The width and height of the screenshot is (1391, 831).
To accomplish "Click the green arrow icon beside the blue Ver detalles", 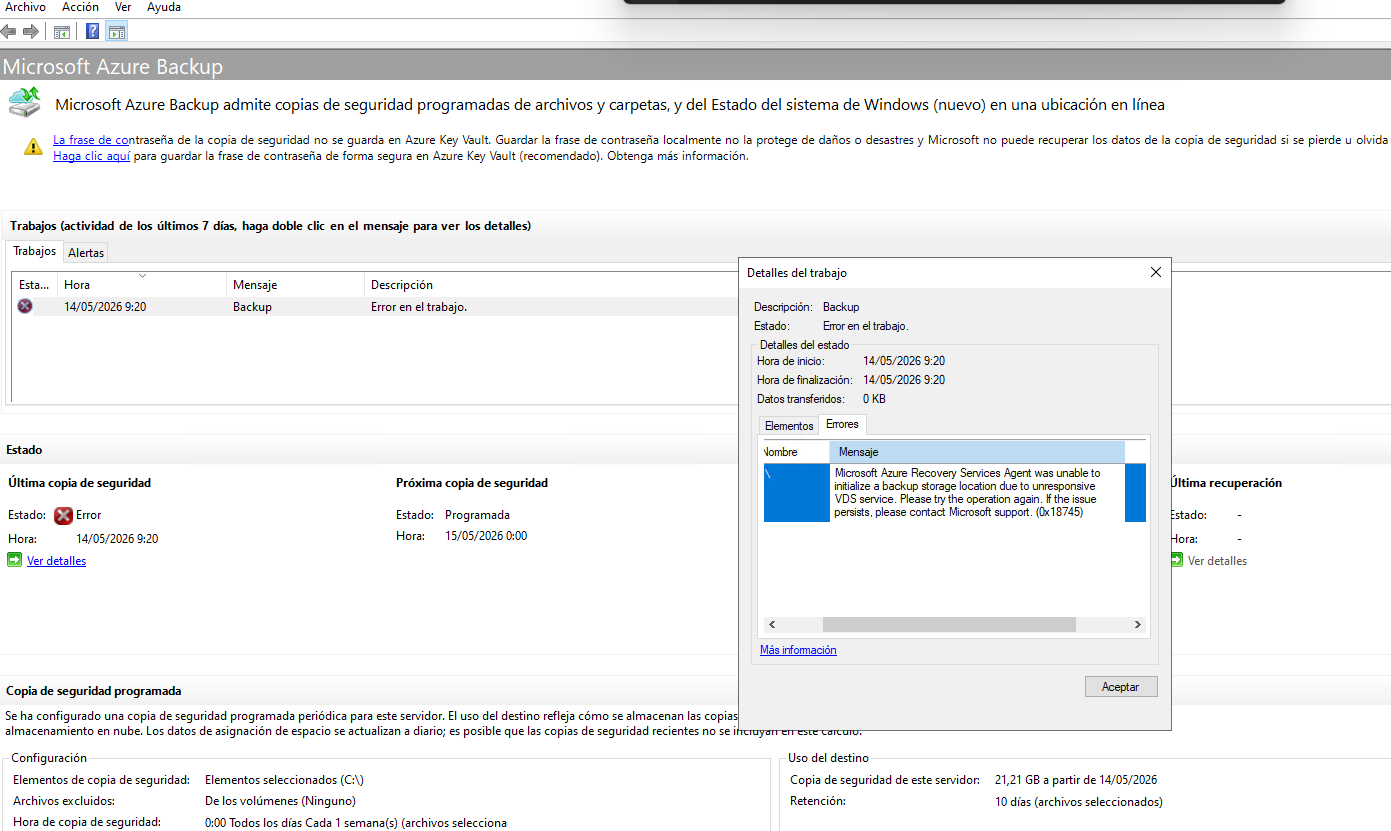I will coord(14,560).
